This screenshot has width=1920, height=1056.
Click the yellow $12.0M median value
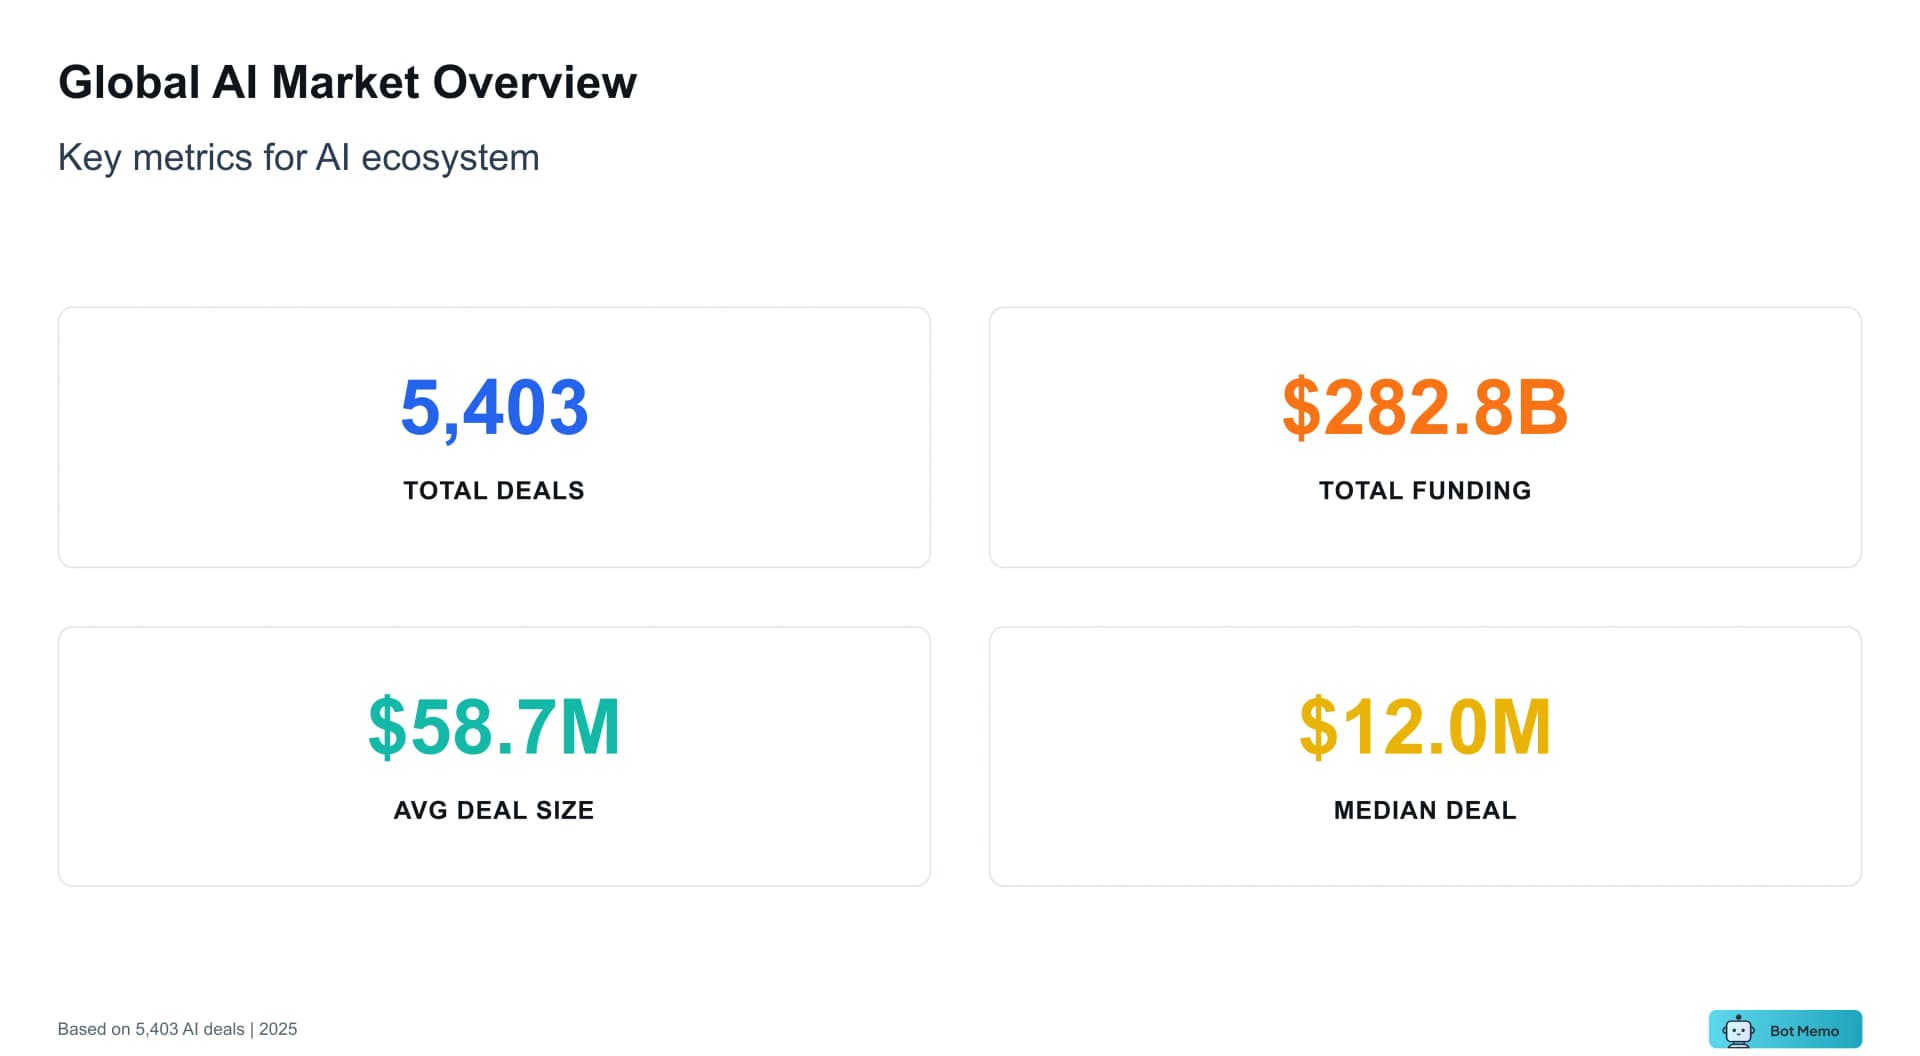click(1424, 726)
